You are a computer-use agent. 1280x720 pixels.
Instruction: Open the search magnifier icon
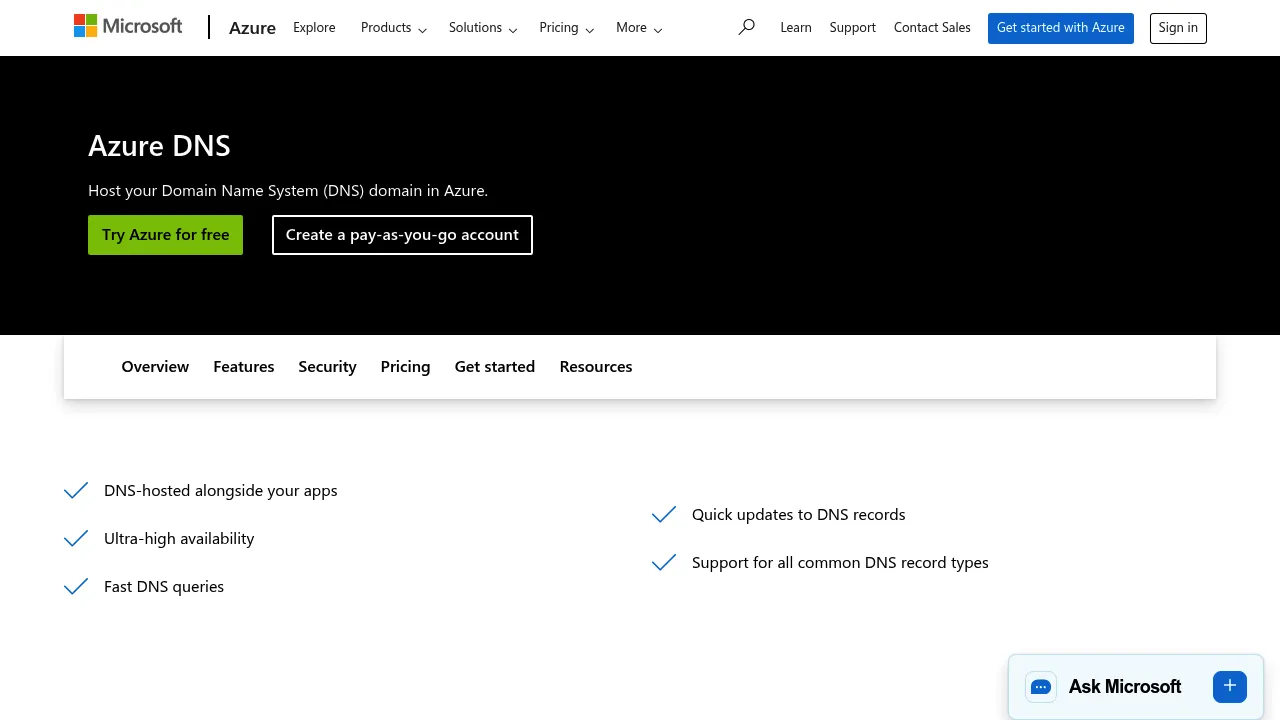746,27
